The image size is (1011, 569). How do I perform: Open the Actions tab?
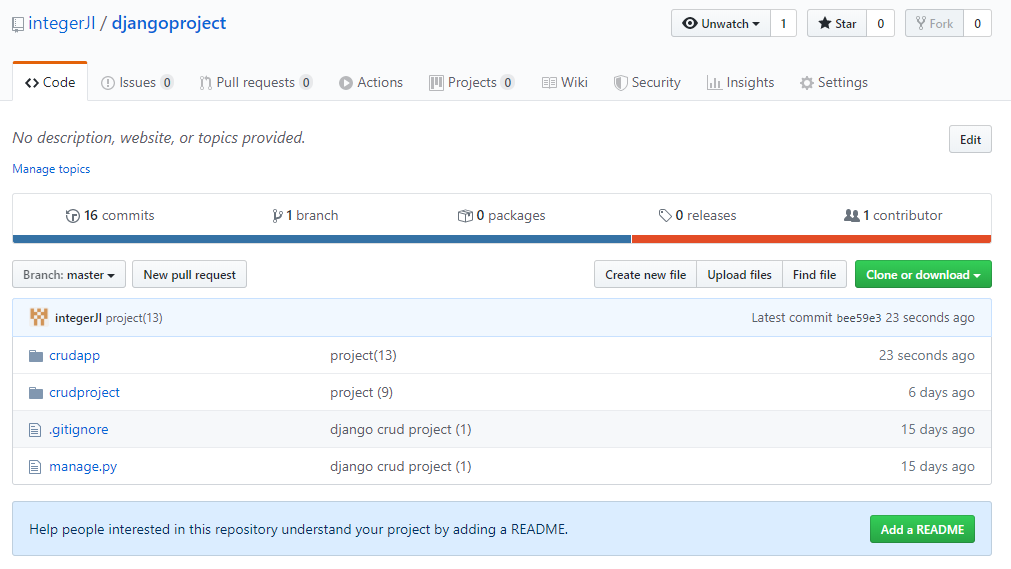pyautogui.click(x=371, y=83)
